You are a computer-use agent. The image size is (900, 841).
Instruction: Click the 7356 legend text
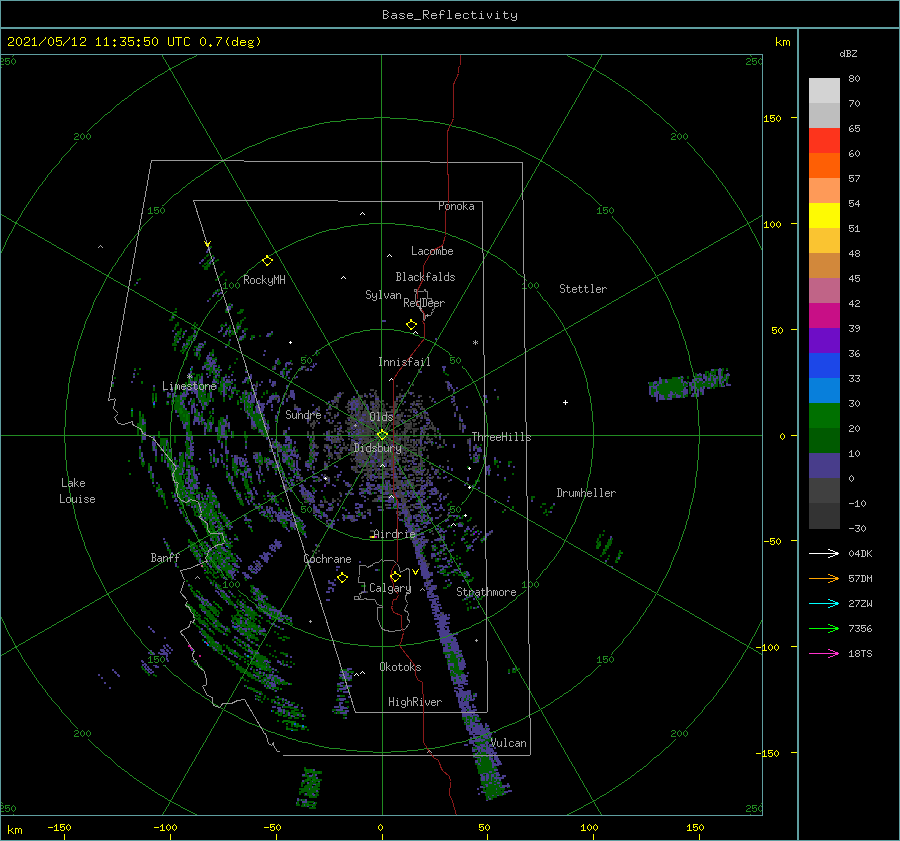(x=860, y=629)
